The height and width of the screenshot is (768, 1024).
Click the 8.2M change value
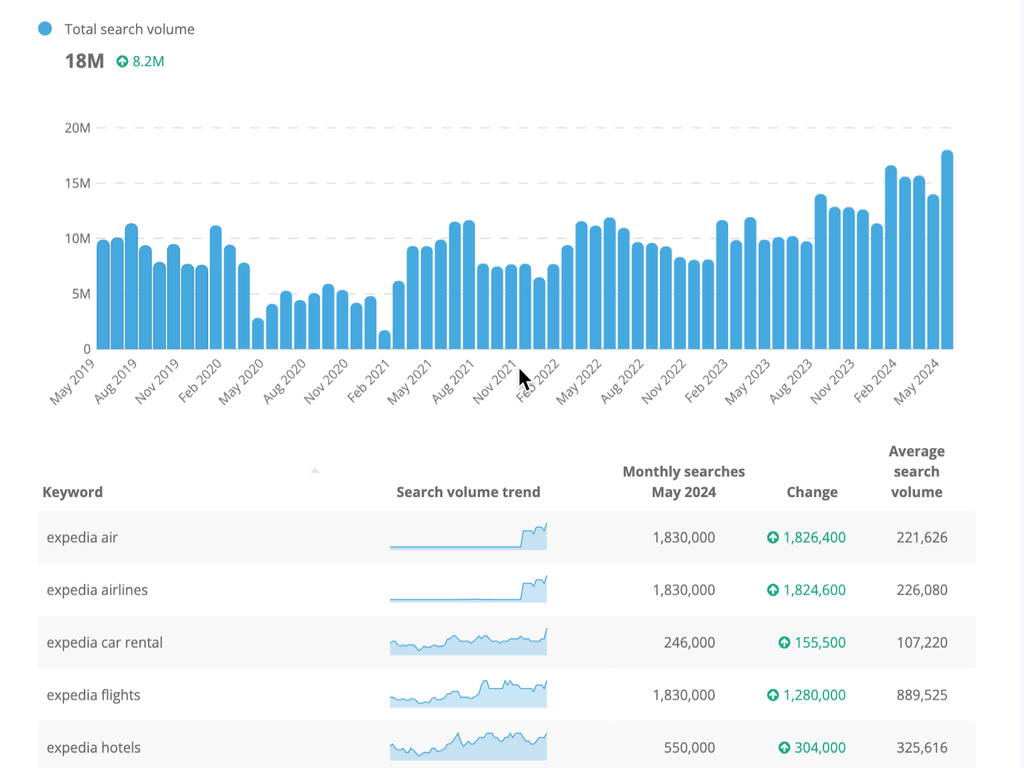pyautogui.click(x=148, y=61)
